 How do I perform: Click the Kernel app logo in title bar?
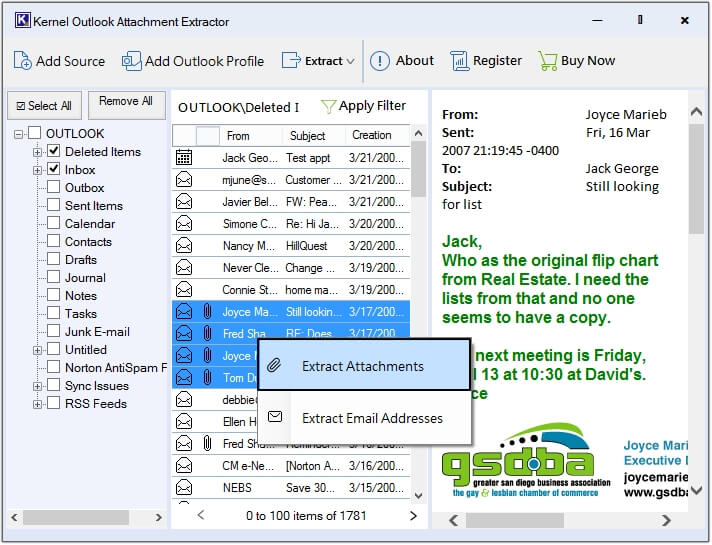point(23,20)
